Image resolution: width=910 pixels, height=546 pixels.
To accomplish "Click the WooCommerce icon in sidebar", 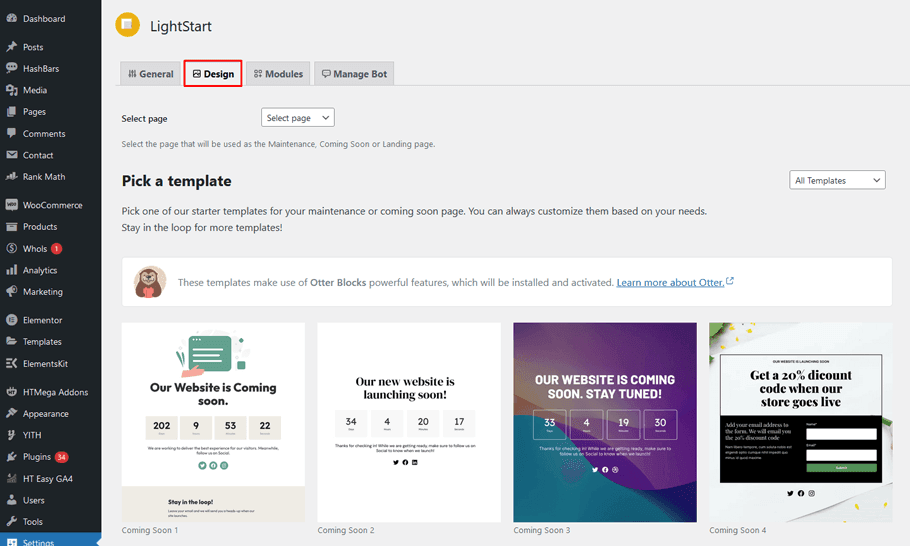I will [12, 205].
